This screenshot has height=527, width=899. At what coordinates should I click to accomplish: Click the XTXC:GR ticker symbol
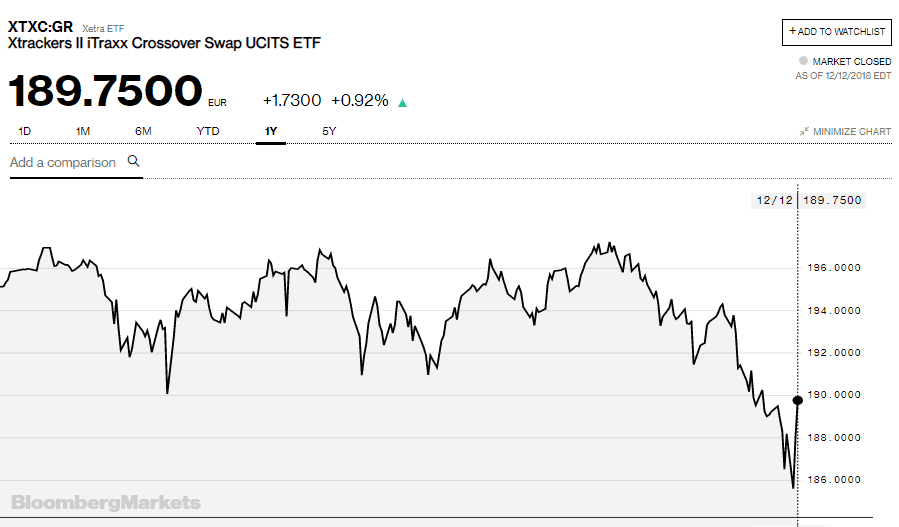(x=41, y=27)
